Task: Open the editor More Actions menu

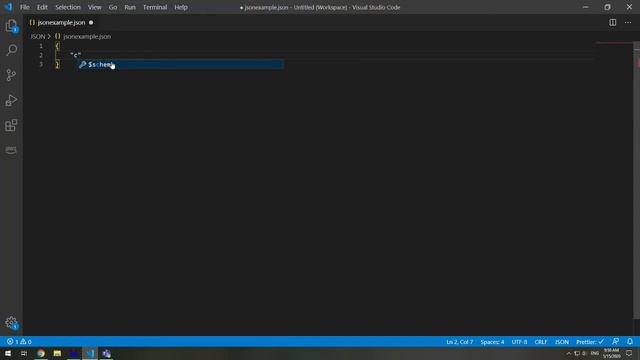Action: click(x=628, y=22)
